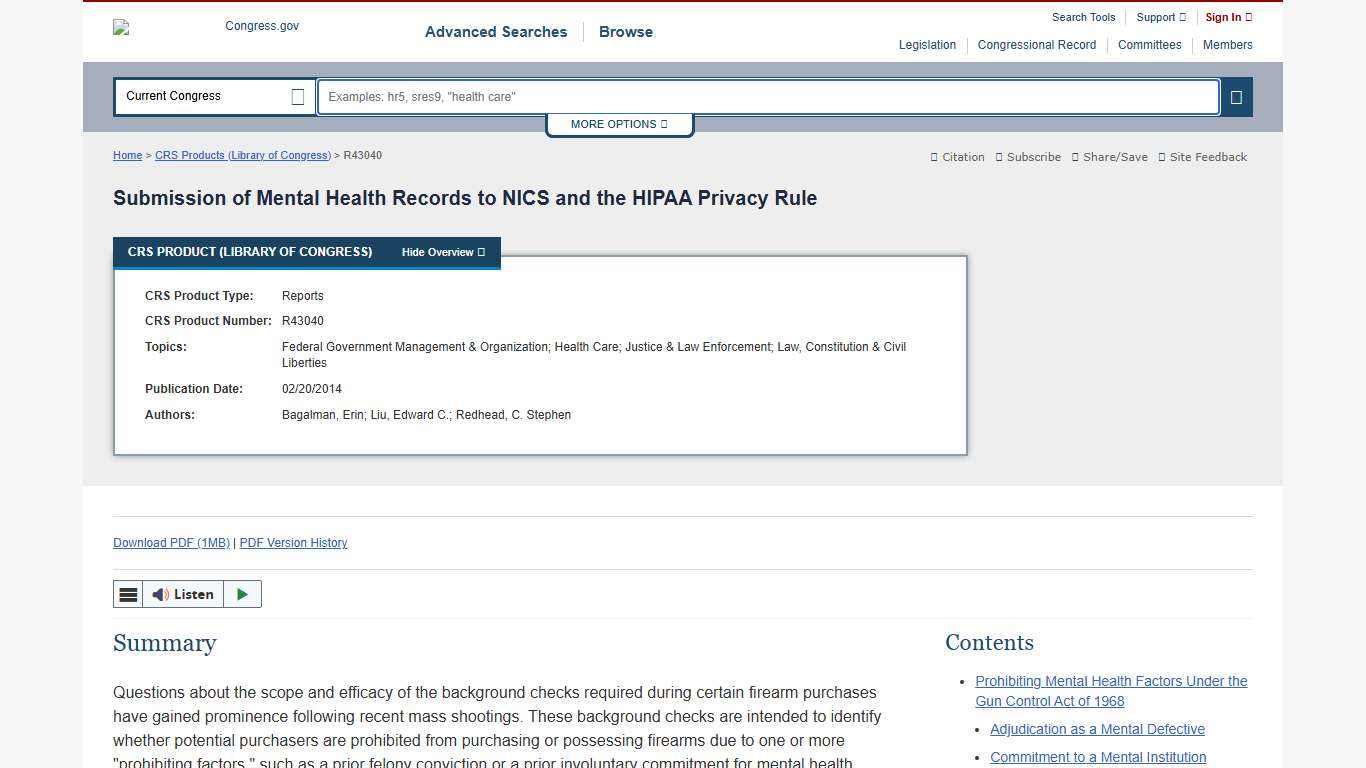This screenshot has height=768, width=1366.
Task: Click inside the search input field
Action: click(767, 96)
